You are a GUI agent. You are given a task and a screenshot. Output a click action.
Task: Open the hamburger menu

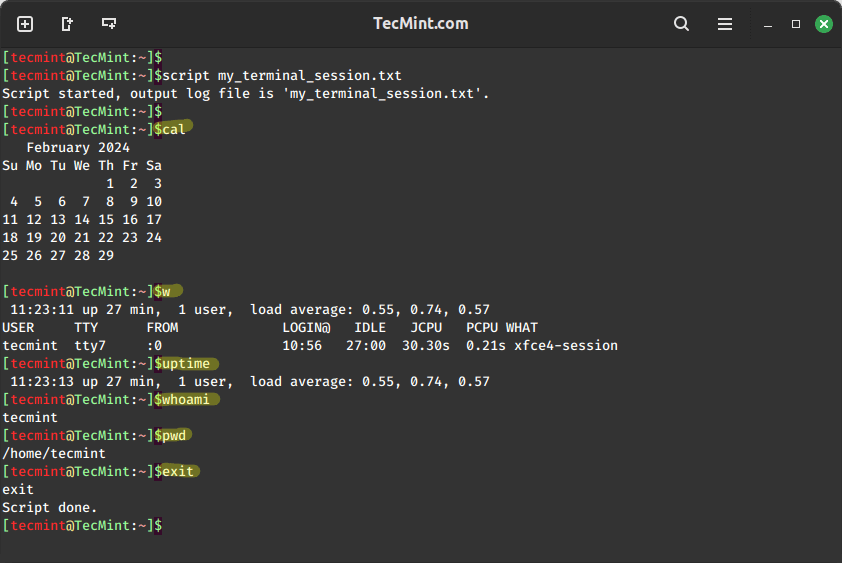coord(724,24)
